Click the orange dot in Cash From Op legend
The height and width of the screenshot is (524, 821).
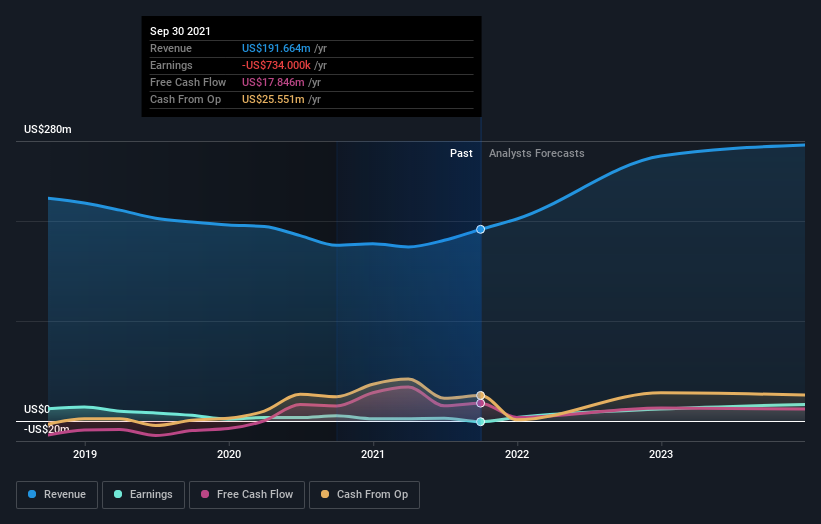pyautogui.click(x=325, y=494)
